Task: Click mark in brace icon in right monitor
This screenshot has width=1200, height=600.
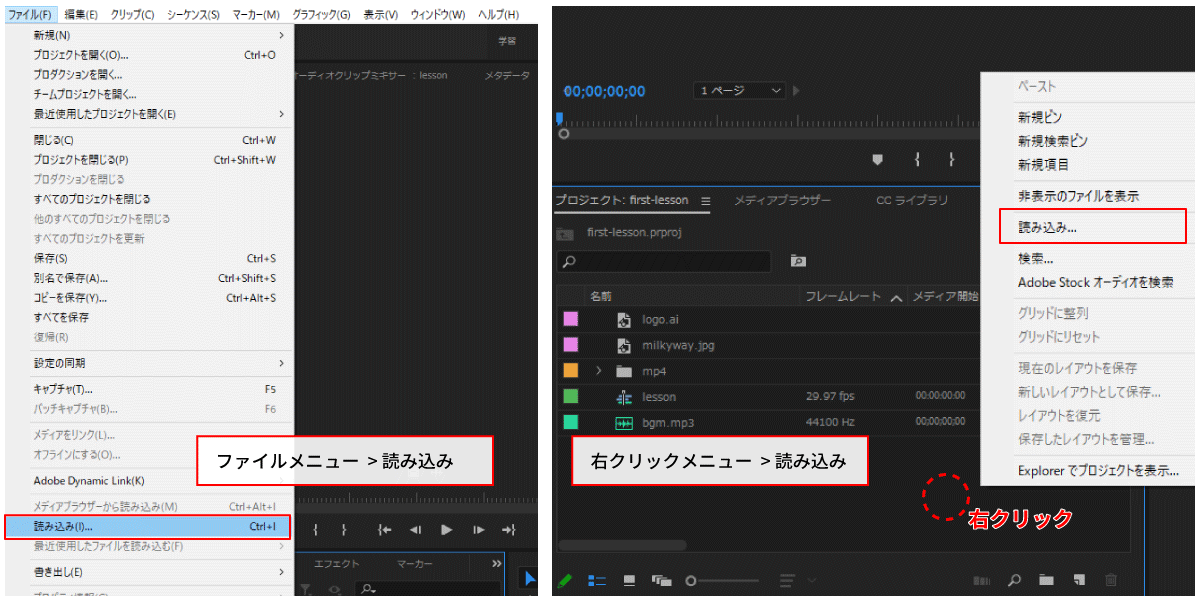Action: (x=917, y=159)
